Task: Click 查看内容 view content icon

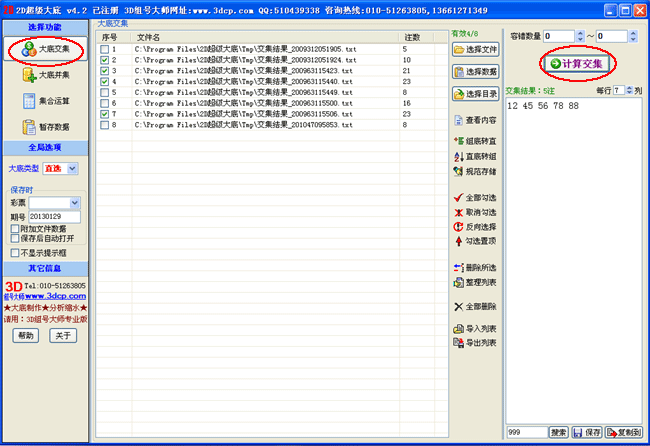Action: pos(474,120)
